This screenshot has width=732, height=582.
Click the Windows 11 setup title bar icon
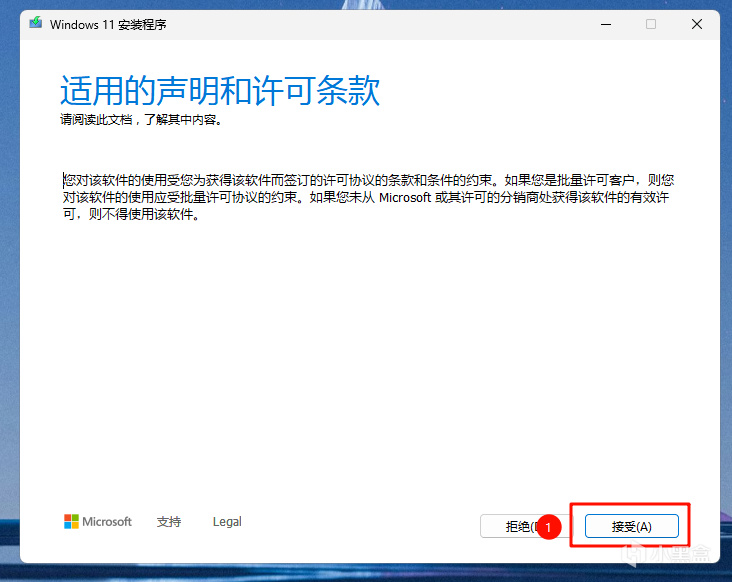click(35, 23)
